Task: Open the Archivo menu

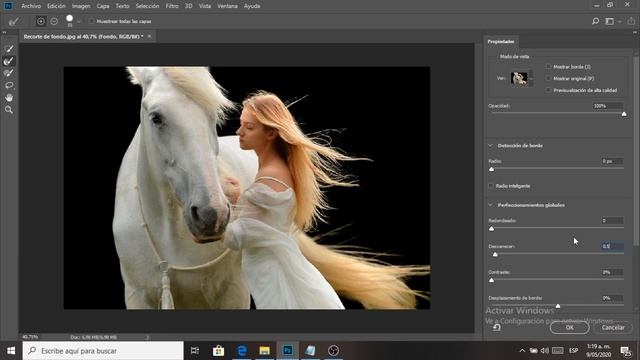Action: [x=31, y=6]
